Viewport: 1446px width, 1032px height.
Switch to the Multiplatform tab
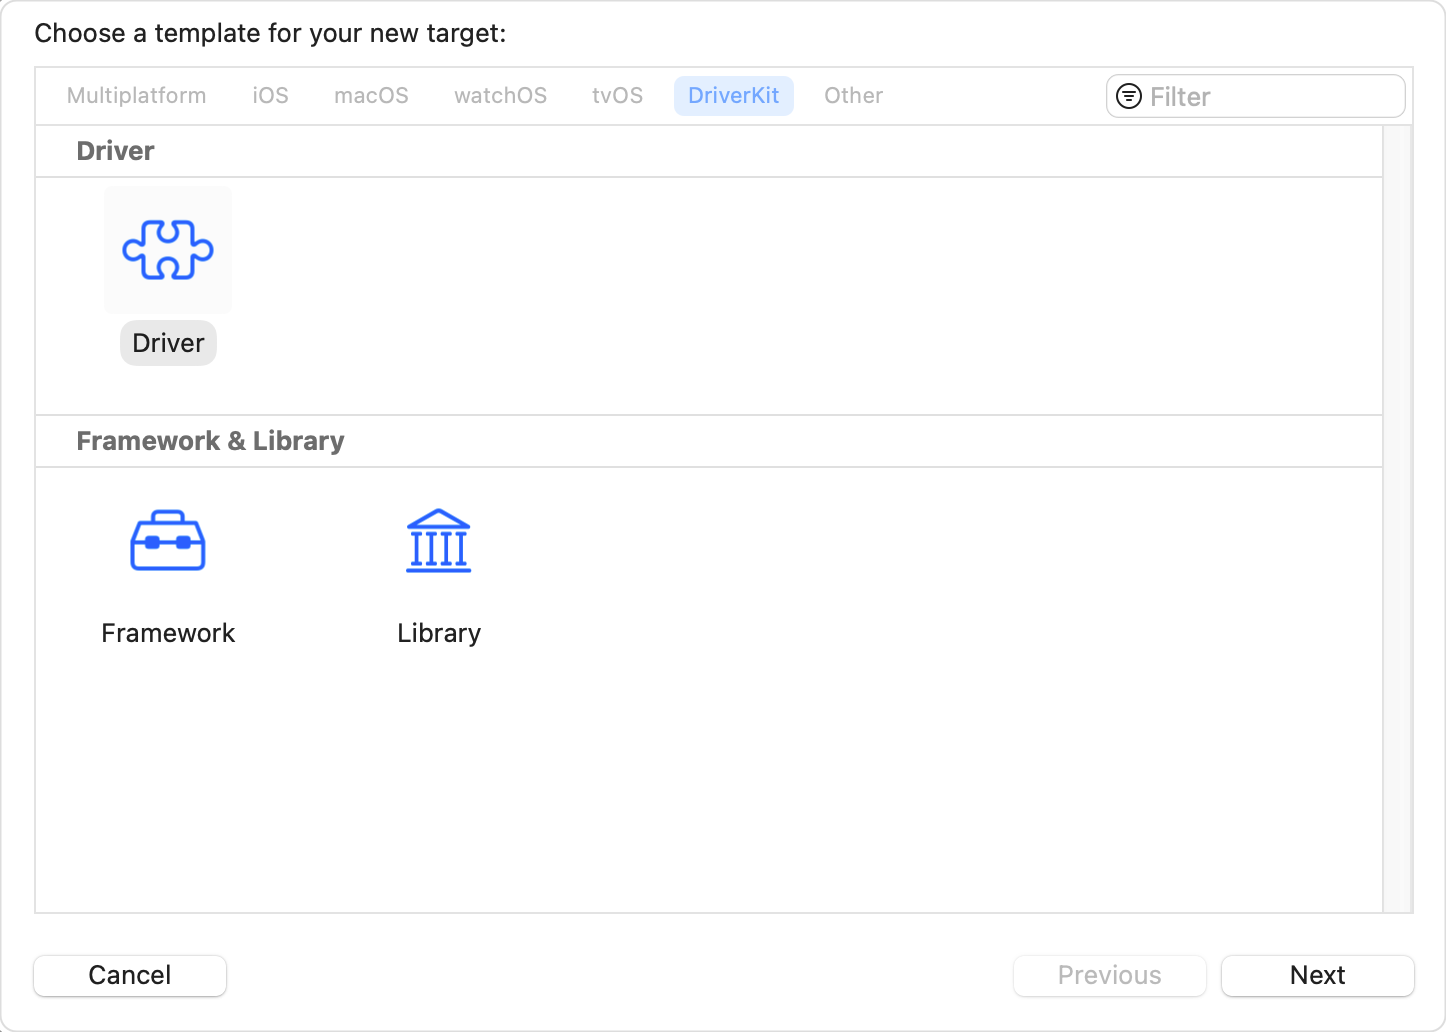click(x=137, y=96)
